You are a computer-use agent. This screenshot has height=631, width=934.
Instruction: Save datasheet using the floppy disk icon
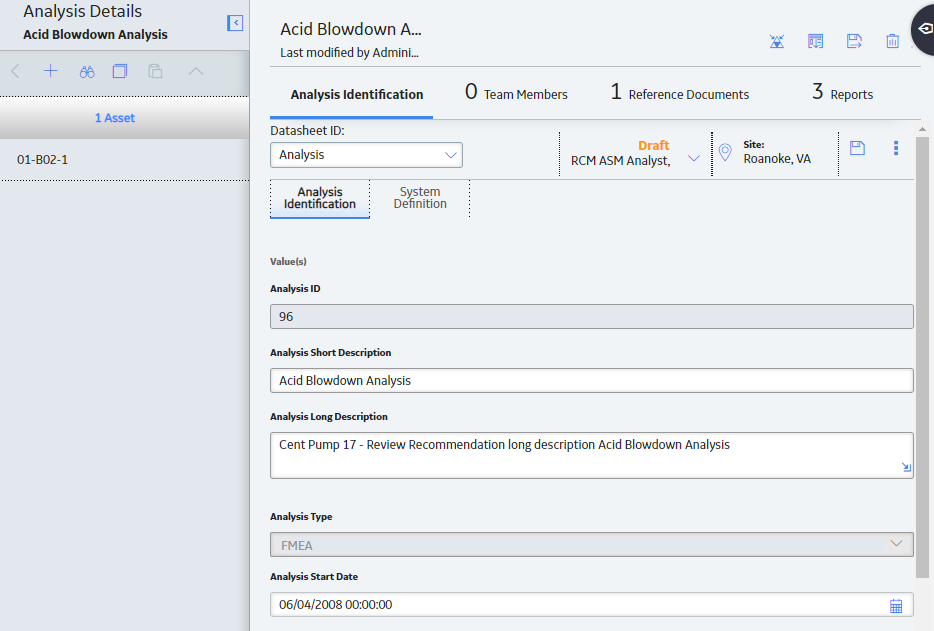pos(857,148)
